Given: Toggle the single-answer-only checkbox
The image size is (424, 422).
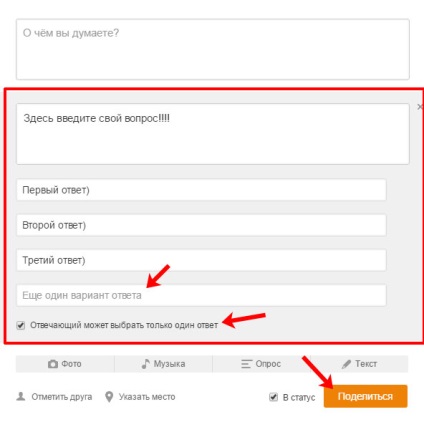Looking at the screenshot, I should click(x=21, y=325).
